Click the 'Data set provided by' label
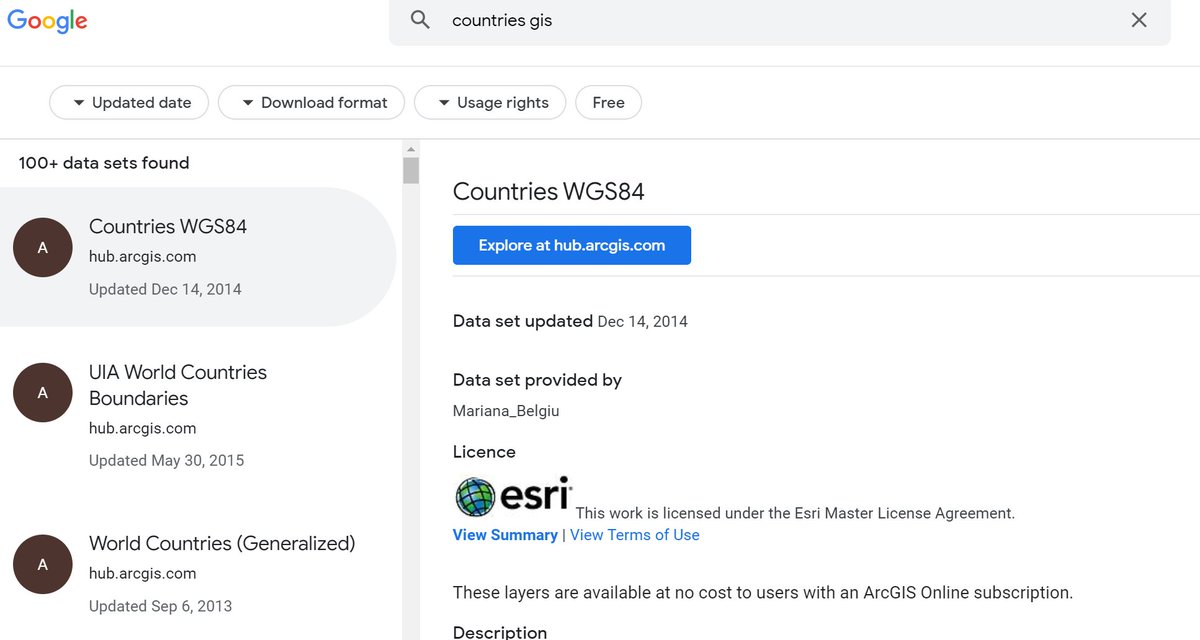 pos(537,380)
